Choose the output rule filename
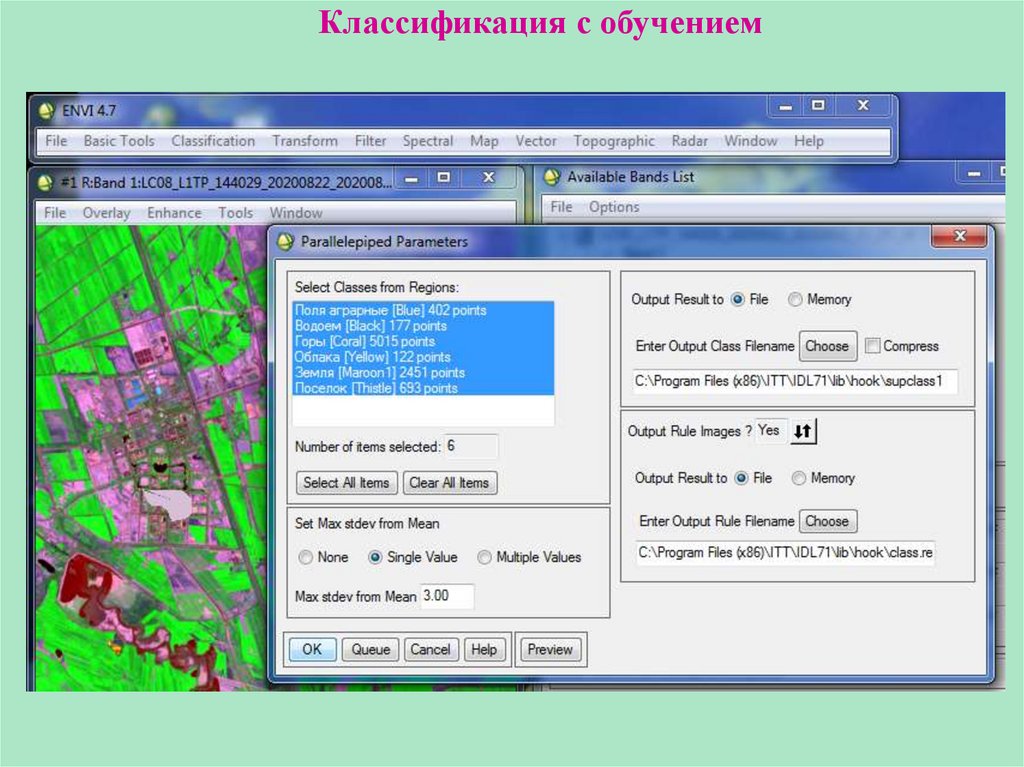The width and height of the screenshot is (1024, 767). click(827, 521)
